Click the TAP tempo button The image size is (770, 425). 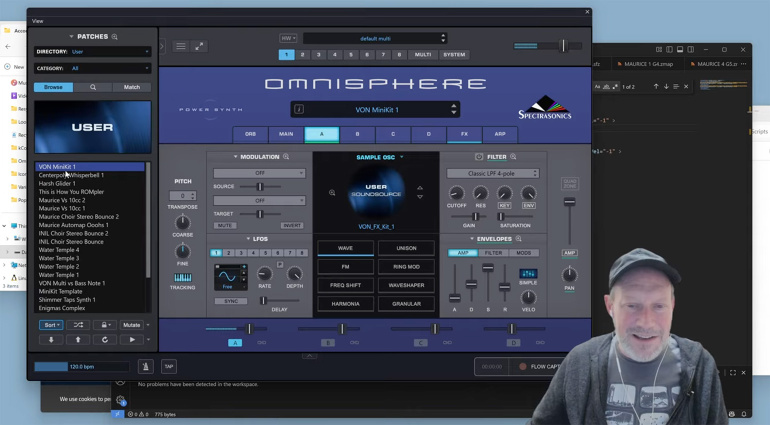169,367
